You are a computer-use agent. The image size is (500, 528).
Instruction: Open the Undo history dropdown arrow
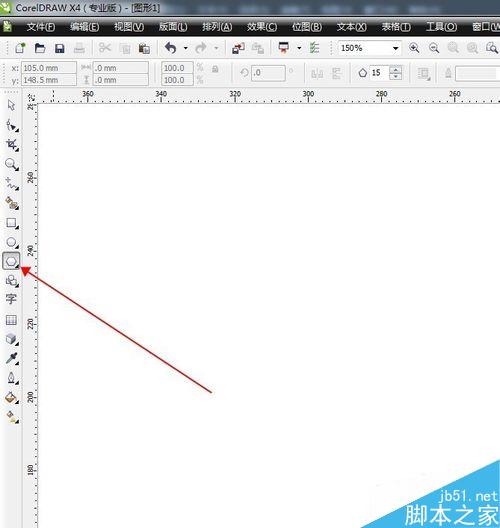[x=186, y=48]
